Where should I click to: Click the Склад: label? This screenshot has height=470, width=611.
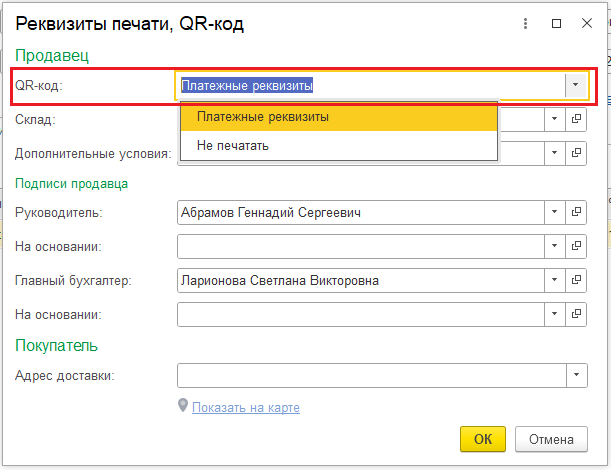pos(35,119)
